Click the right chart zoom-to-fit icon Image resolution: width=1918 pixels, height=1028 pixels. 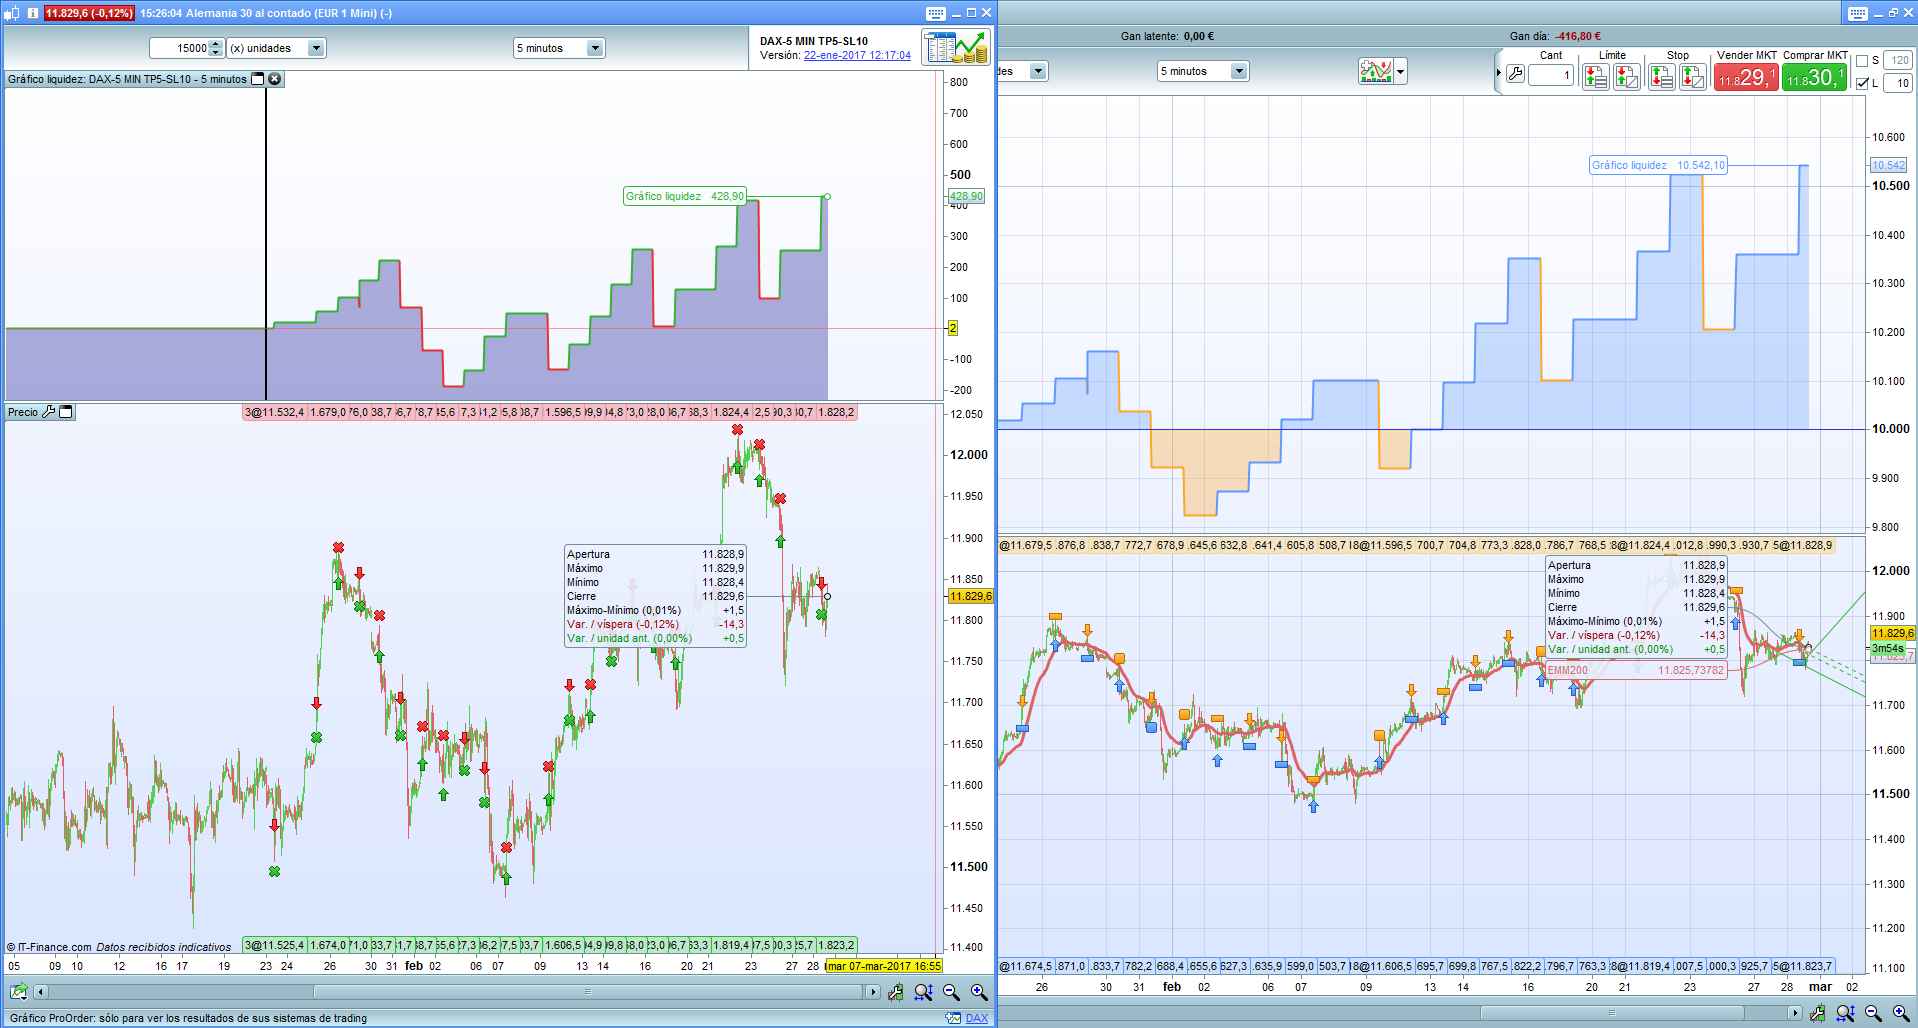click(x=1845, y=1013)
